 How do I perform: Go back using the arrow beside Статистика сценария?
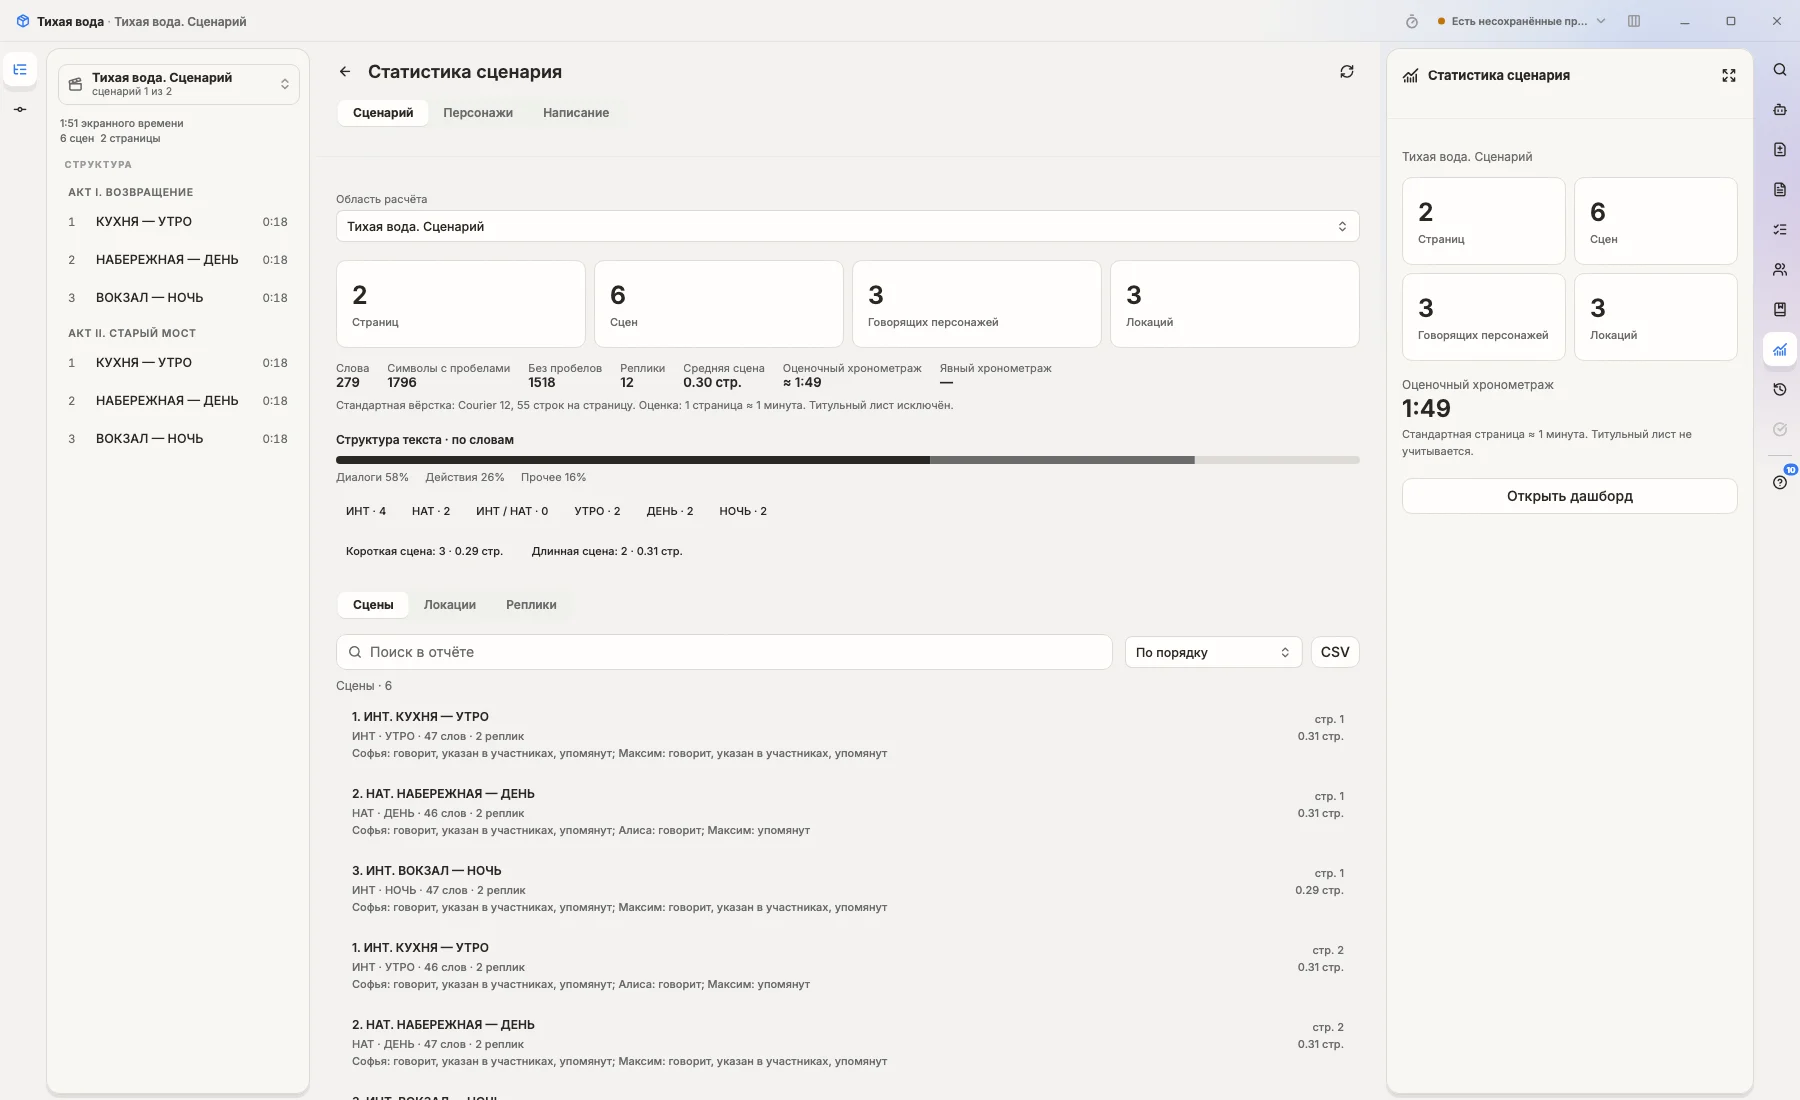pyautogui.click(x=345, y=72)
